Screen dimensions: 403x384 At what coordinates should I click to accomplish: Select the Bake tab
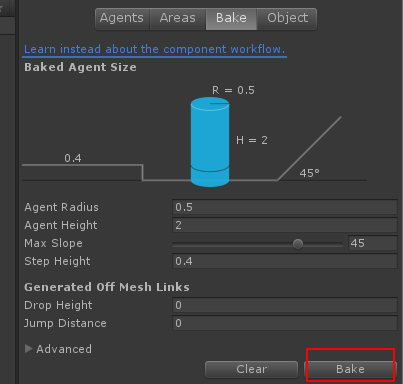231,19
